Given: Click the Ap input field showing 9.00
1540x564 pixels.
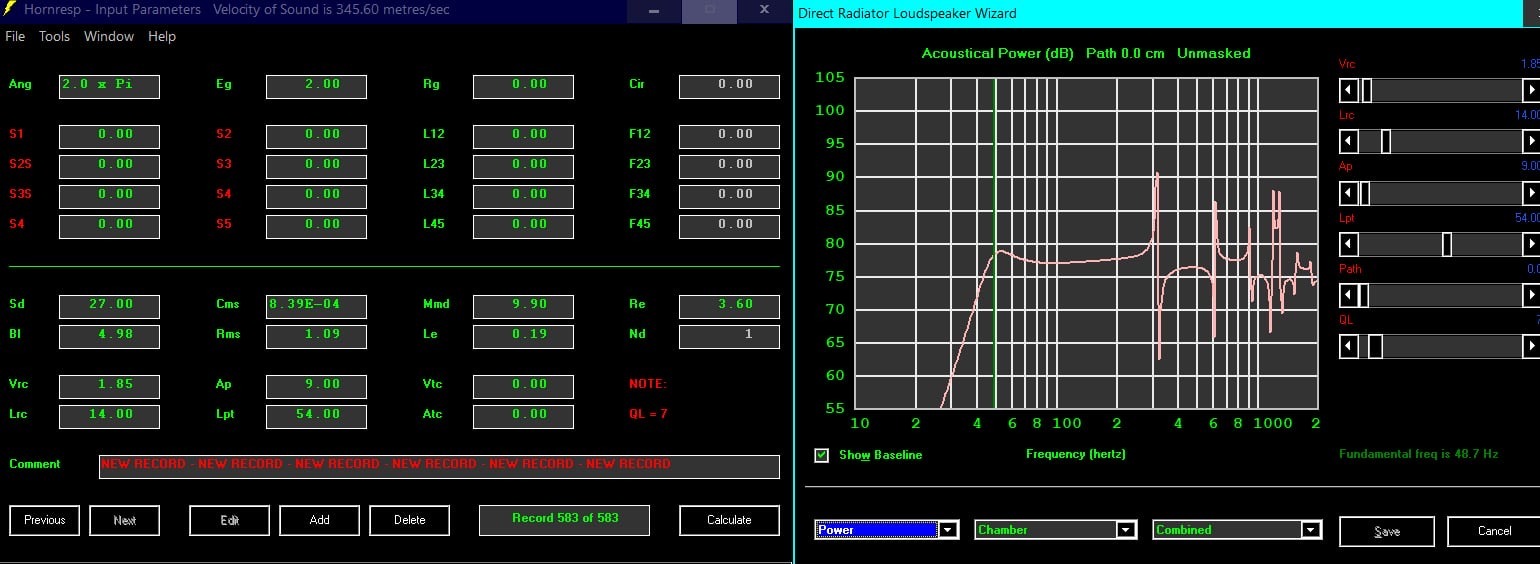Looking at the screenshot, I should pos(316,386).
